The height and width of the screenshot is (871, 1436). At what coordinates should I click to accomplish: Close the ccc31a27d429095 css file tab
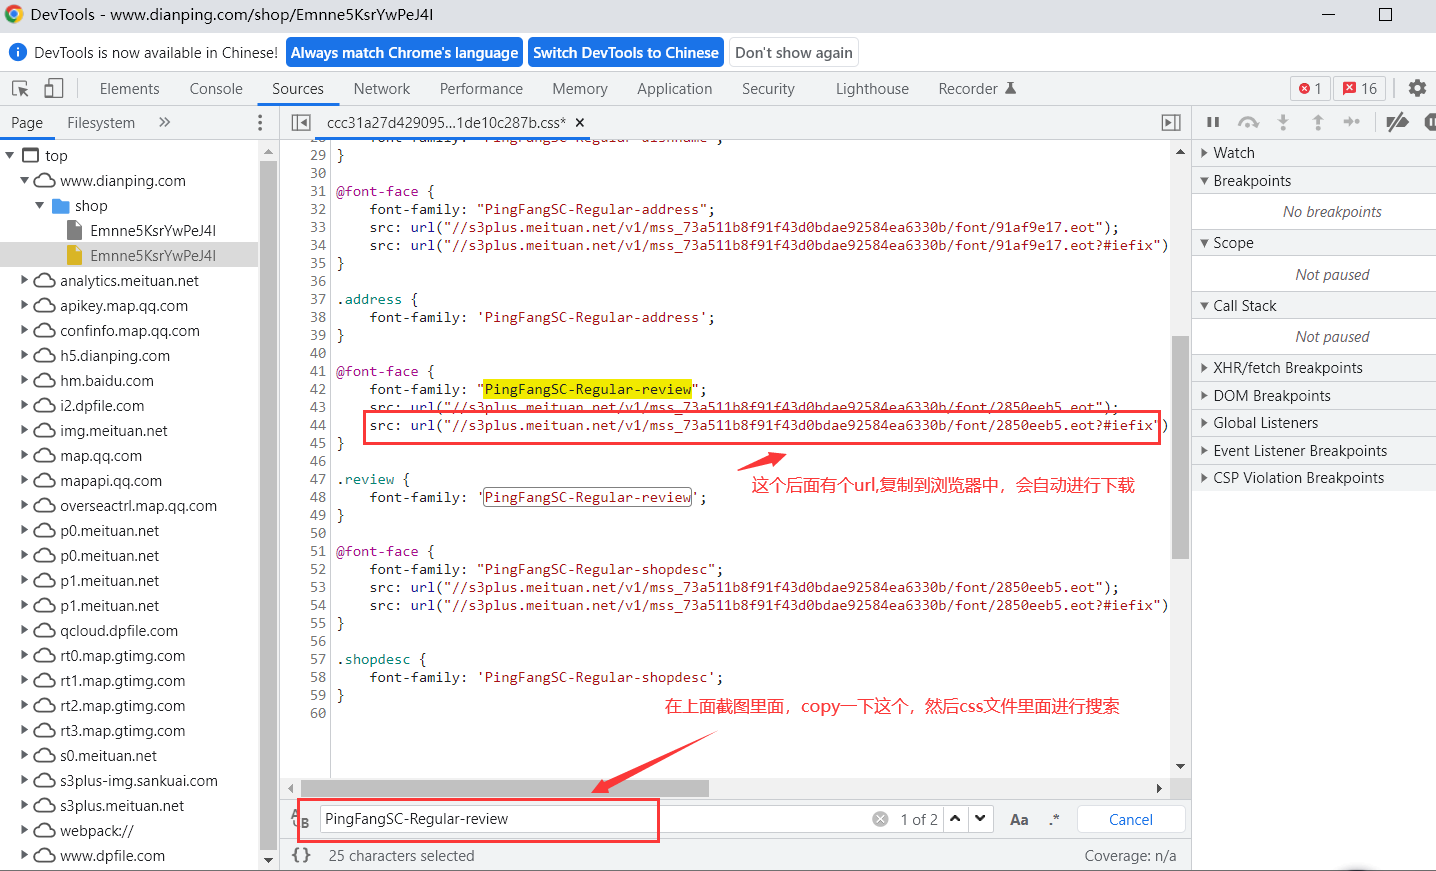point(579,122)
